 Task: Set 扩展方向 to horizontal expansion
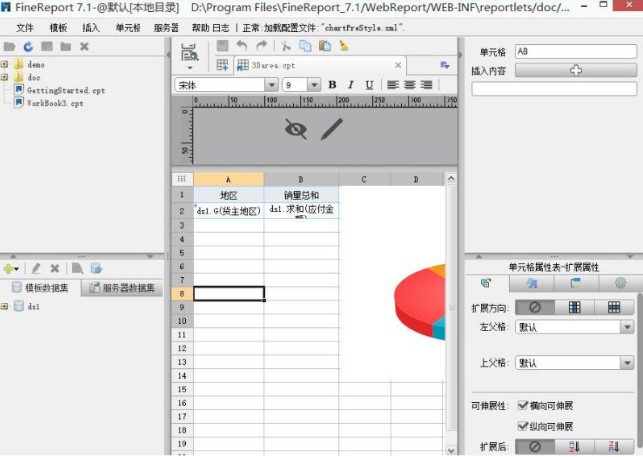click(614, 307)
